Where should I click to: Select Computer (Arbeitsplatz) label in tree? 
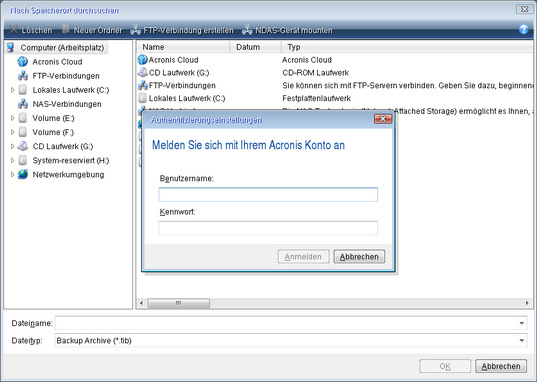click(x=62, y=48)
